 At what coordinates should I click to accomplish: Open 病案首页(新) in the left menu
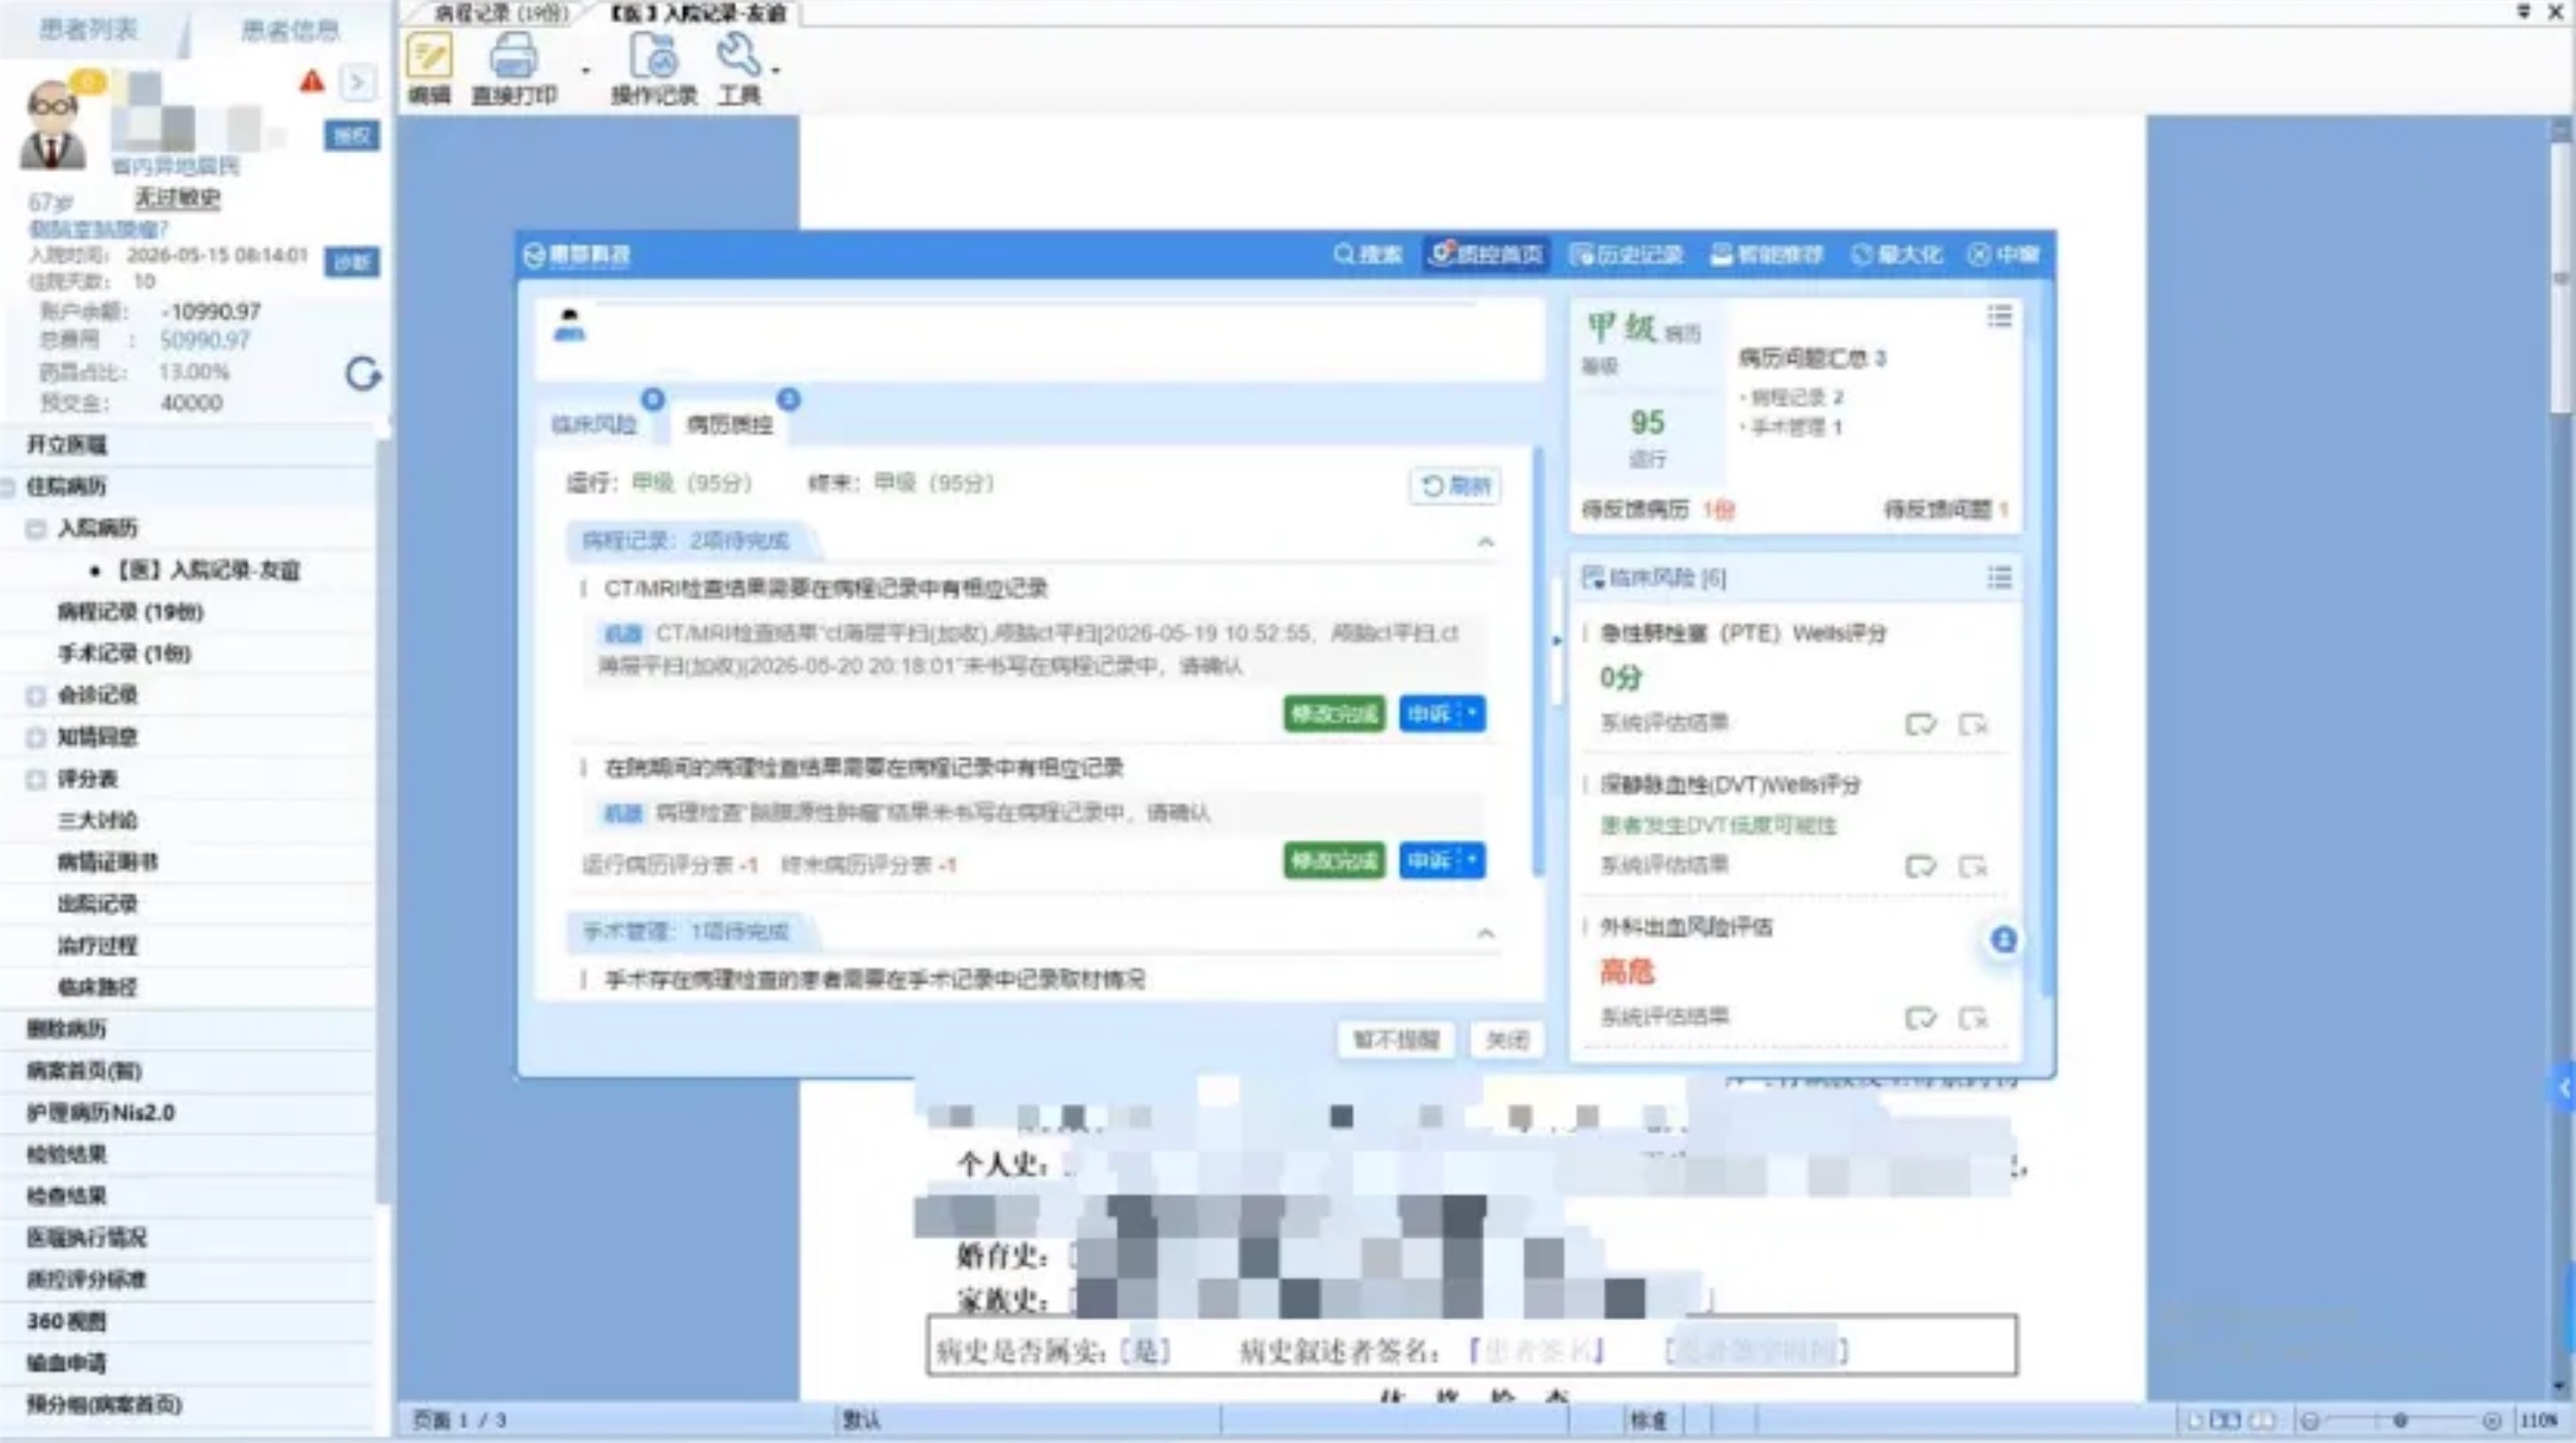point(85,1071)
